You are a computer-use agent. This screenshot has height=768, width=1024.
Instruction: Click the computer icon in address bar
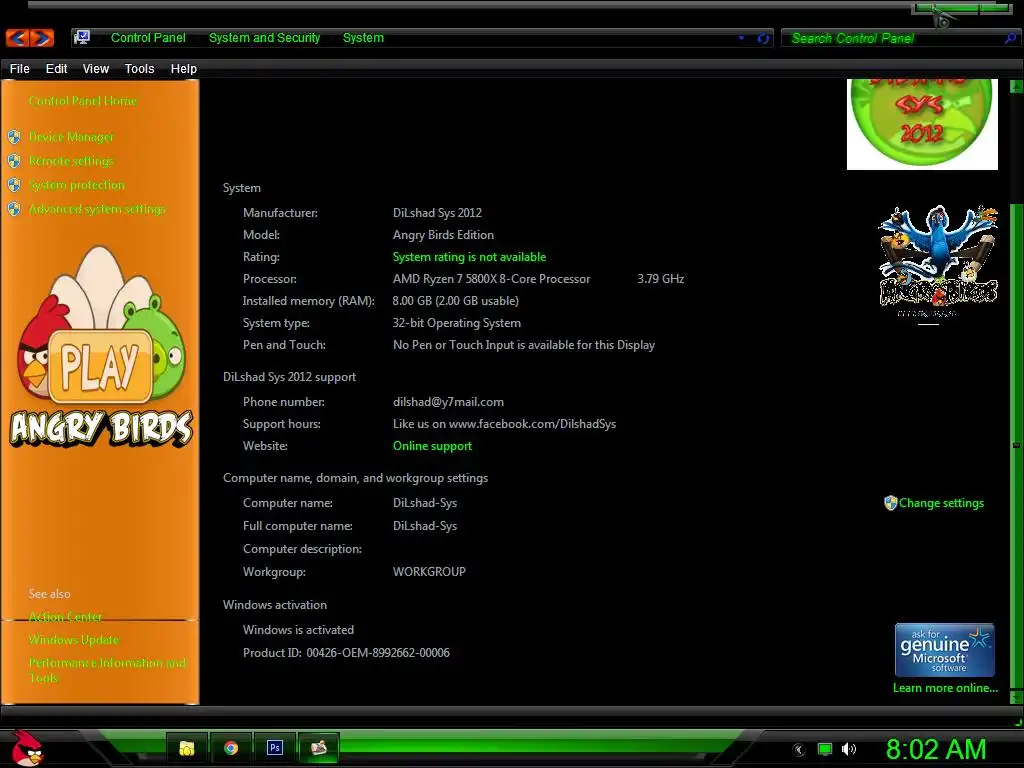82,38
